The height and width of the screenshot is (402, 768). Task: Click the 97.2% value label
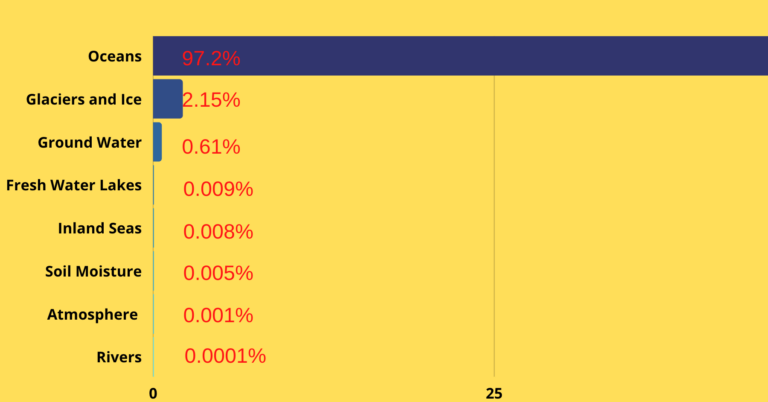pyautogui.click(x=211, y=59)
